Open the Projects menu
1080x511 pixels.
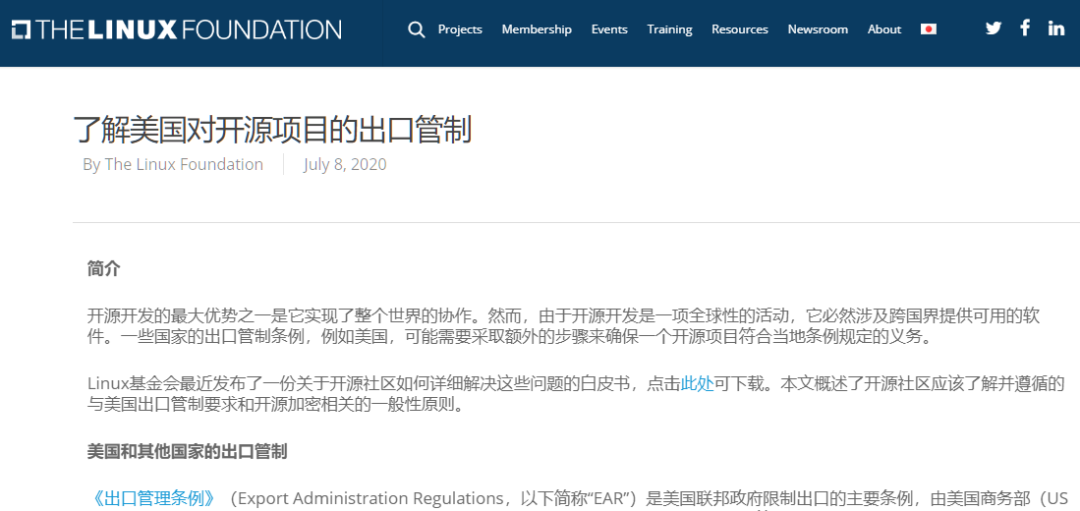tap(460, 30)
